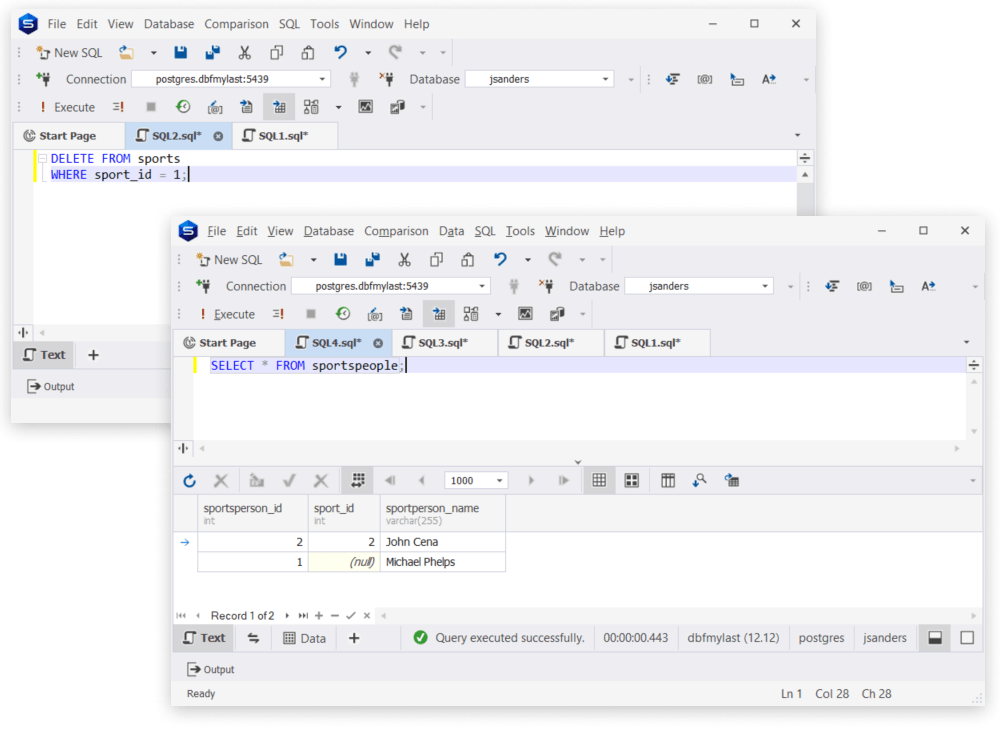The height and width of the screenshot is (729, 1000).
Task: Open tab list dropdown in back window
Action: point(797,135)
